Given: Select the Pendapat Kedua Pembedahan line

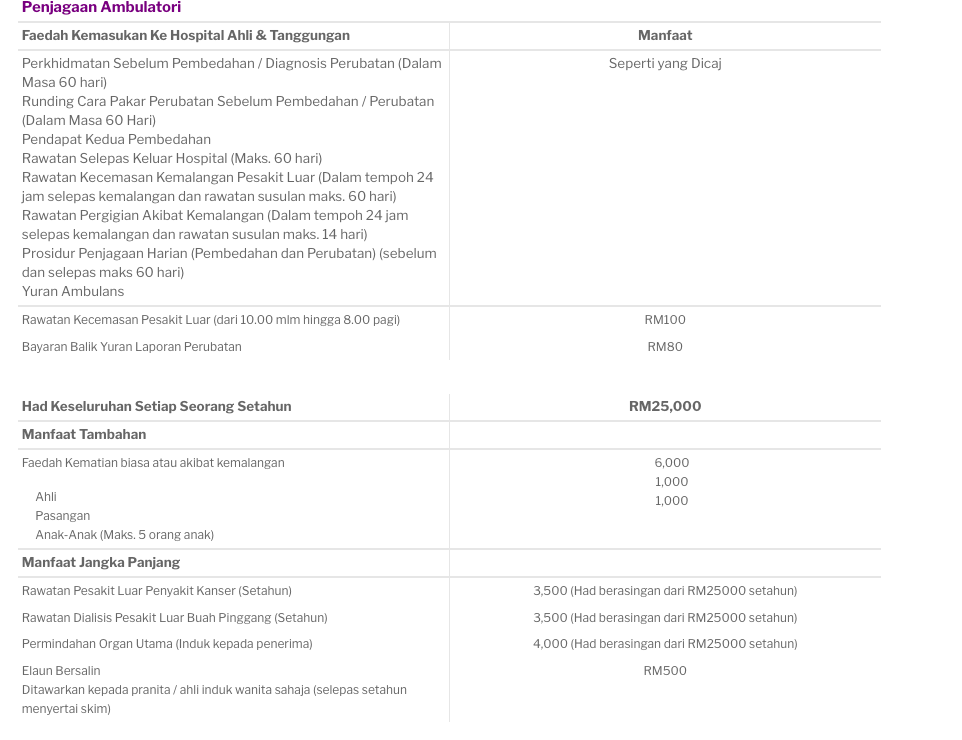Looking at the screenshot, I should [x=116, y=139].
